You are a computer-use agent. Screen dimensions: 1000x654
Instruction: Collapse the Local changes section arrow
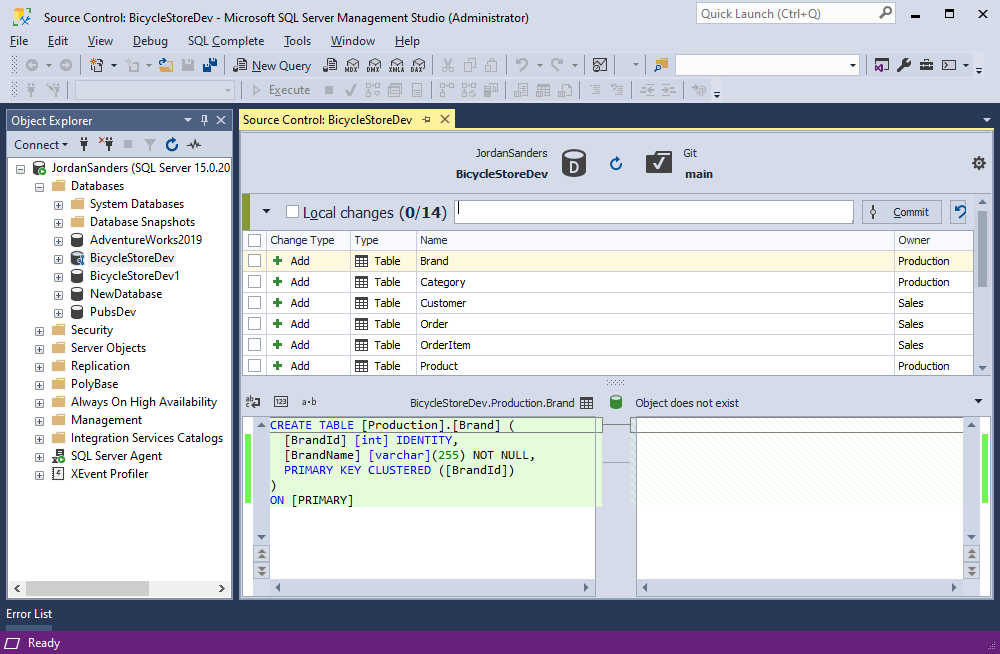[x=267, y=211]
